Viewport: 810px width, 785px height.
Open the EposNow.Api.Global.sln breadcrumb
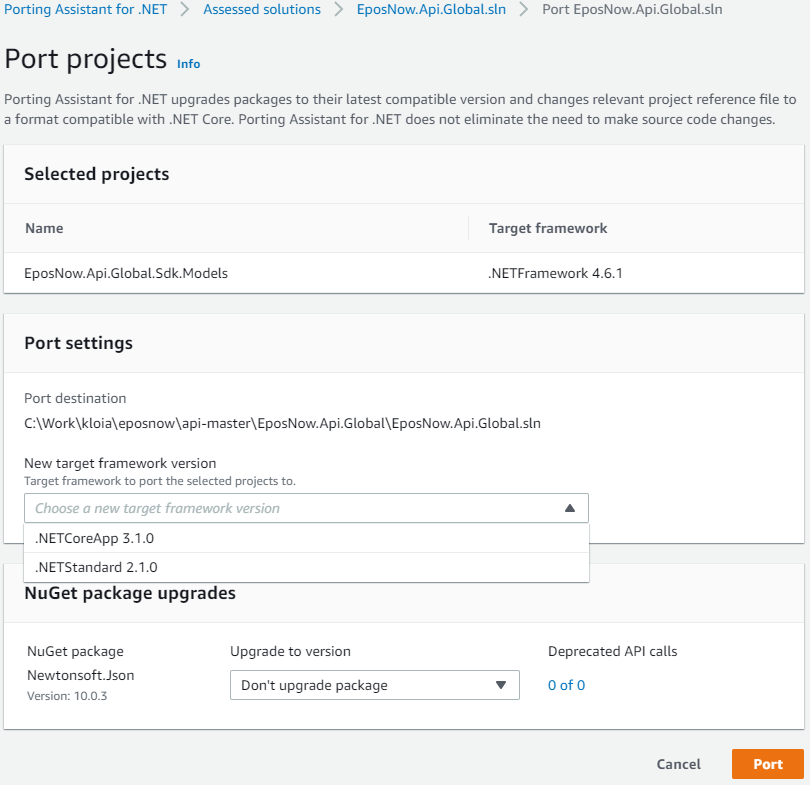[x=431, y=9]
